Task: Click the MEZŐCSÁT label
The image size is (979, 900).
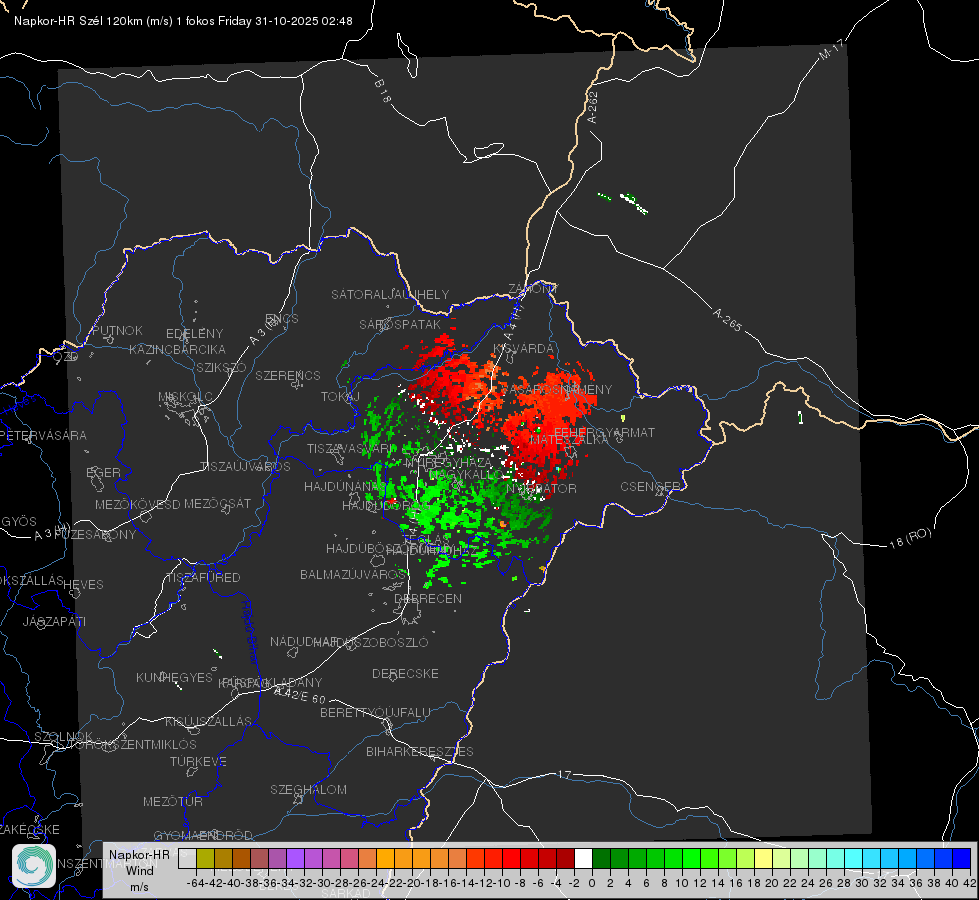Action: click(217, 503)
